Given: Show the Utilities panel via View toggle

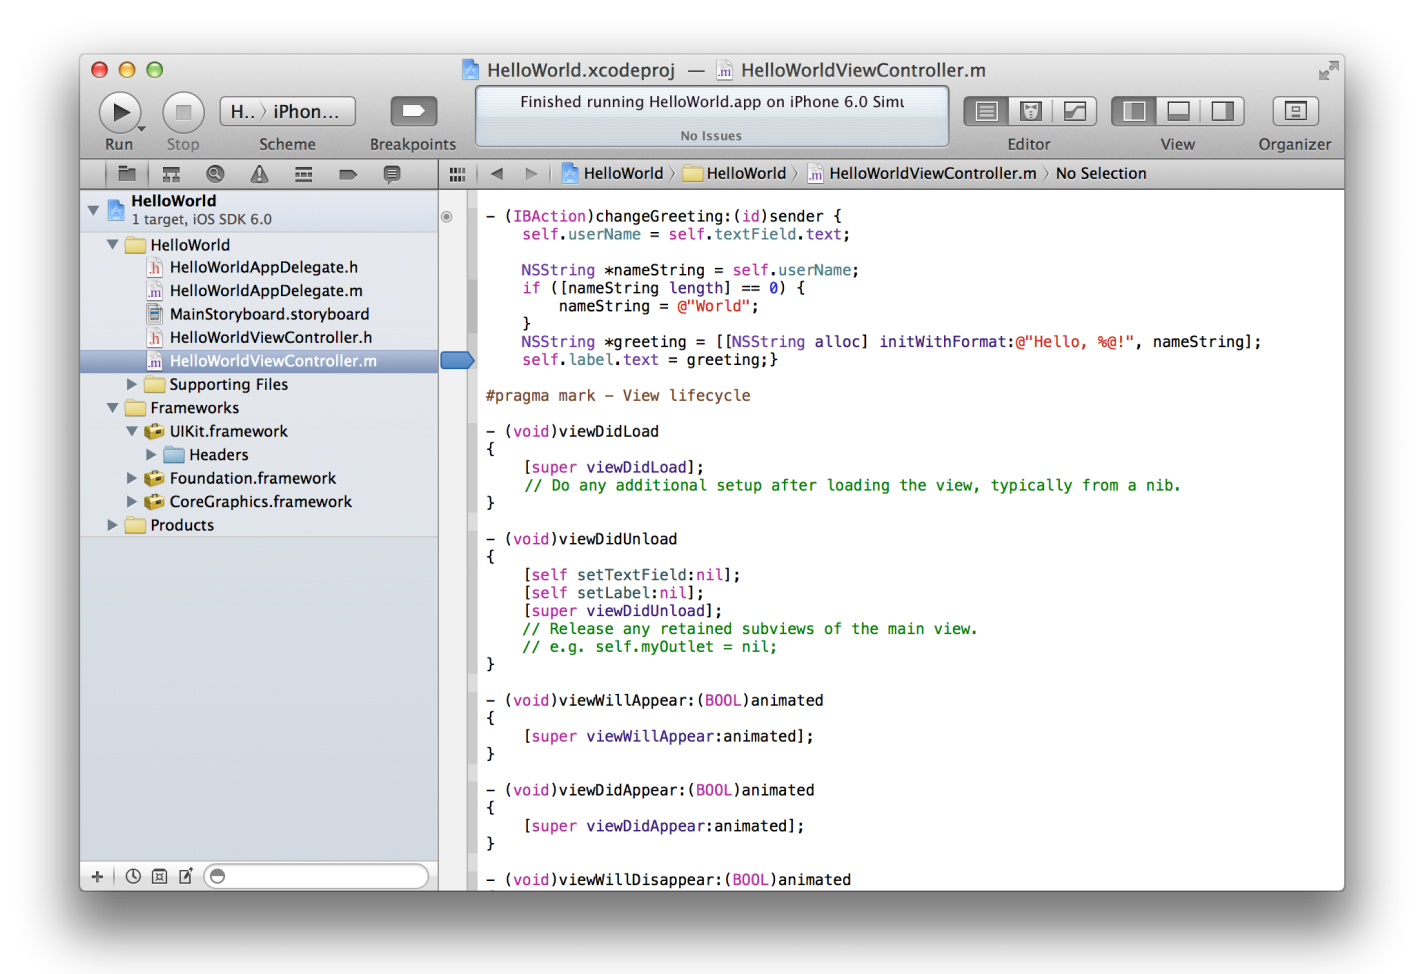Looking at the screenshot, I should (x=1221, y=111).
